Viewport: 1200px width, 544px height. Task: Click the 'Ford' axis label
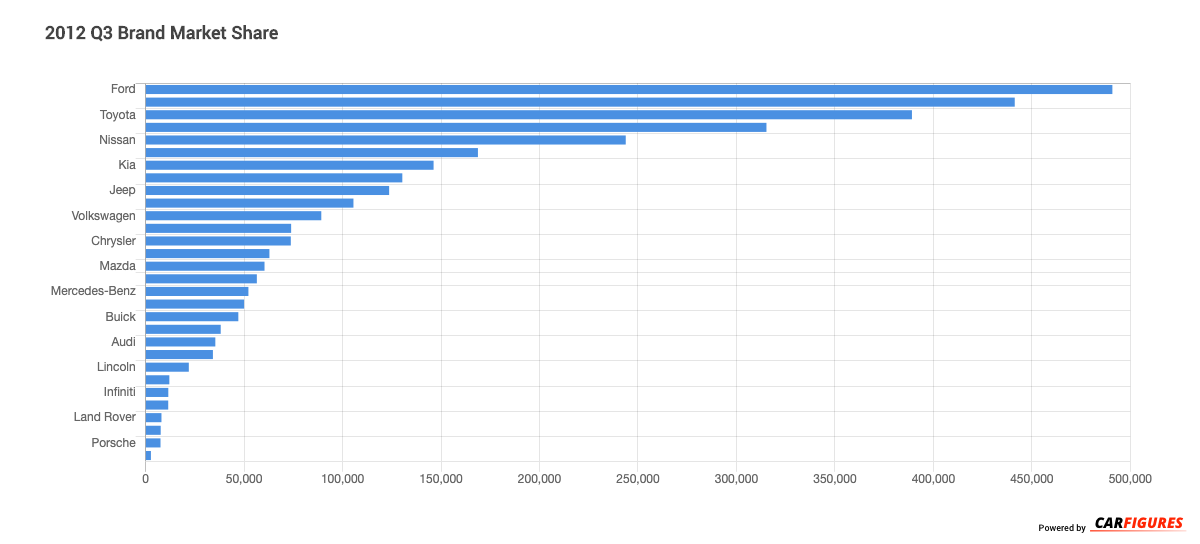tap(123, 89)
